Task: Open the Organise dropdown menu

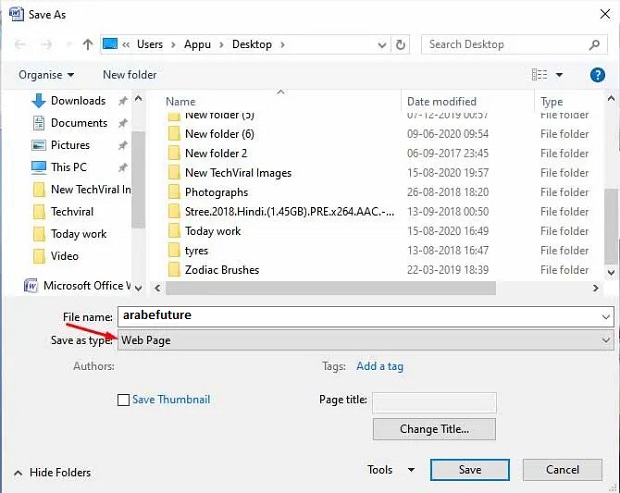Action: [x=46, y=75]
